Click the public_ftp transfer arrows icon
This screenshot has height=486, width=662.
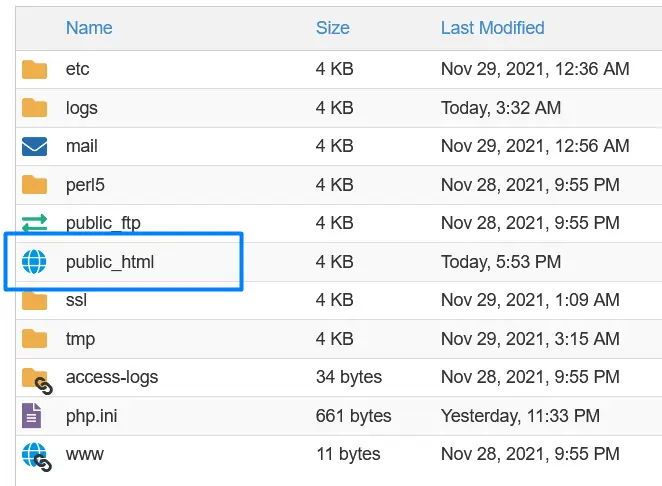point(35,224)
